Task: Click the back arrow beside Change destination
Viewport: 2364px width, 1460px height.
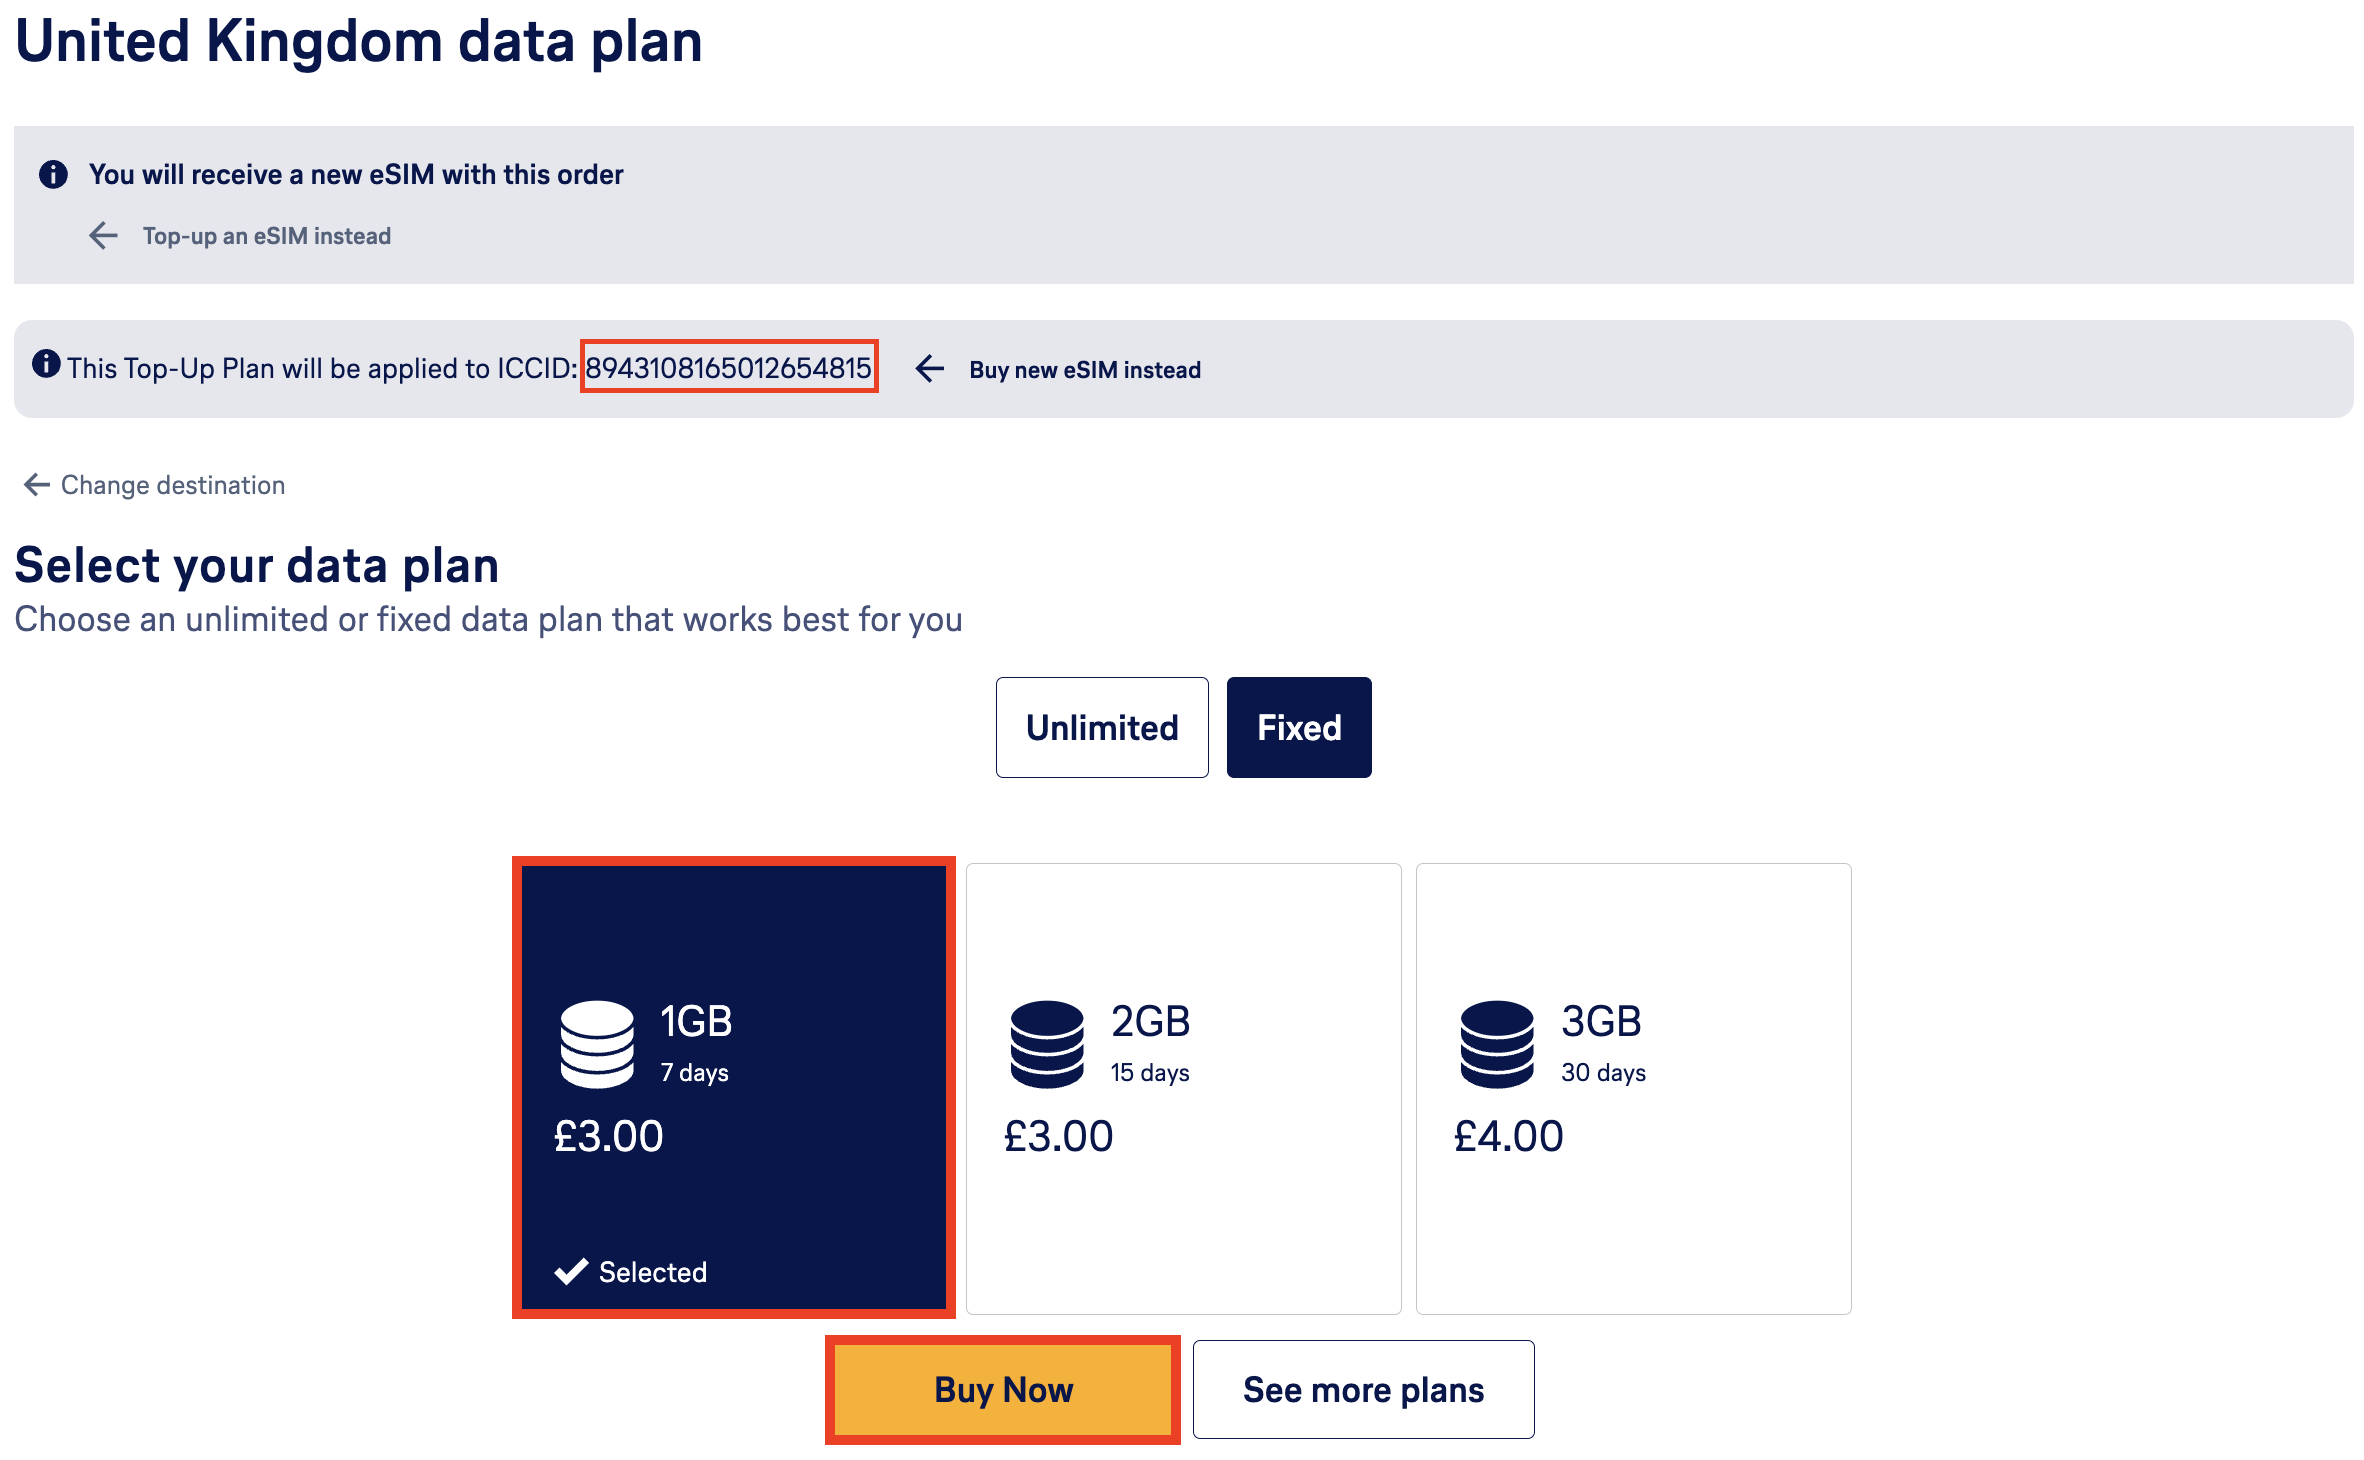Action: 37,485
